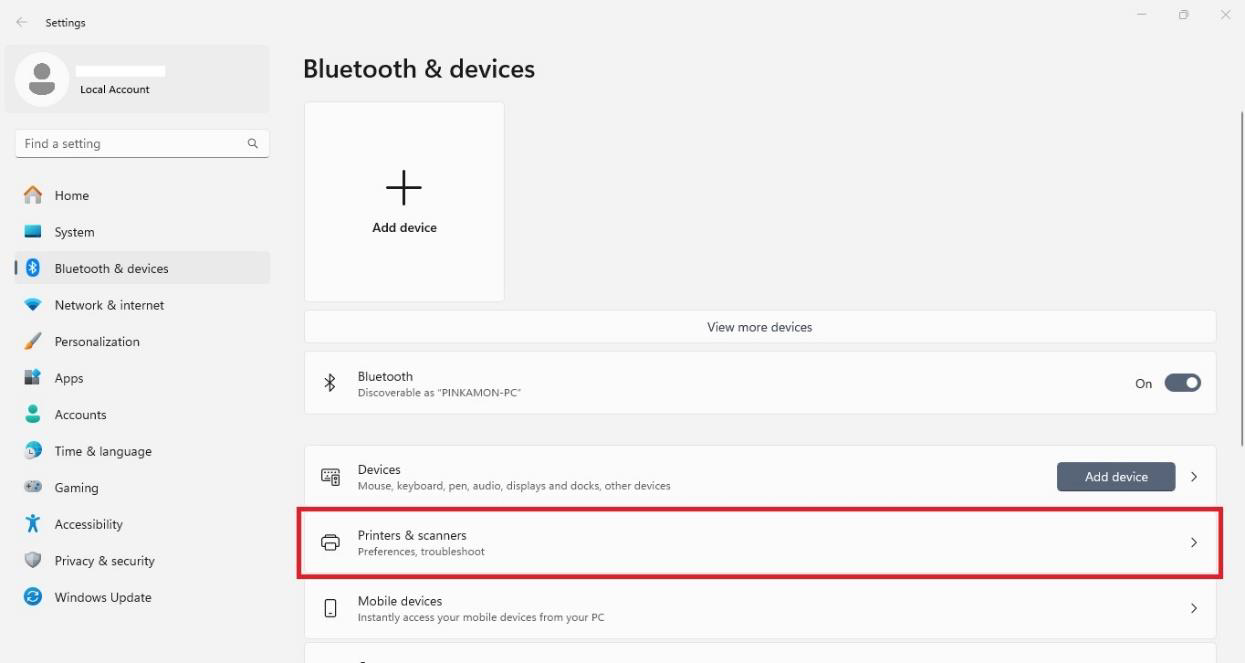Image resolution: width=1245 pixels, height=663 pixels.
Task: Expand the Devices row chevron
Action: tap(1194, 477)
